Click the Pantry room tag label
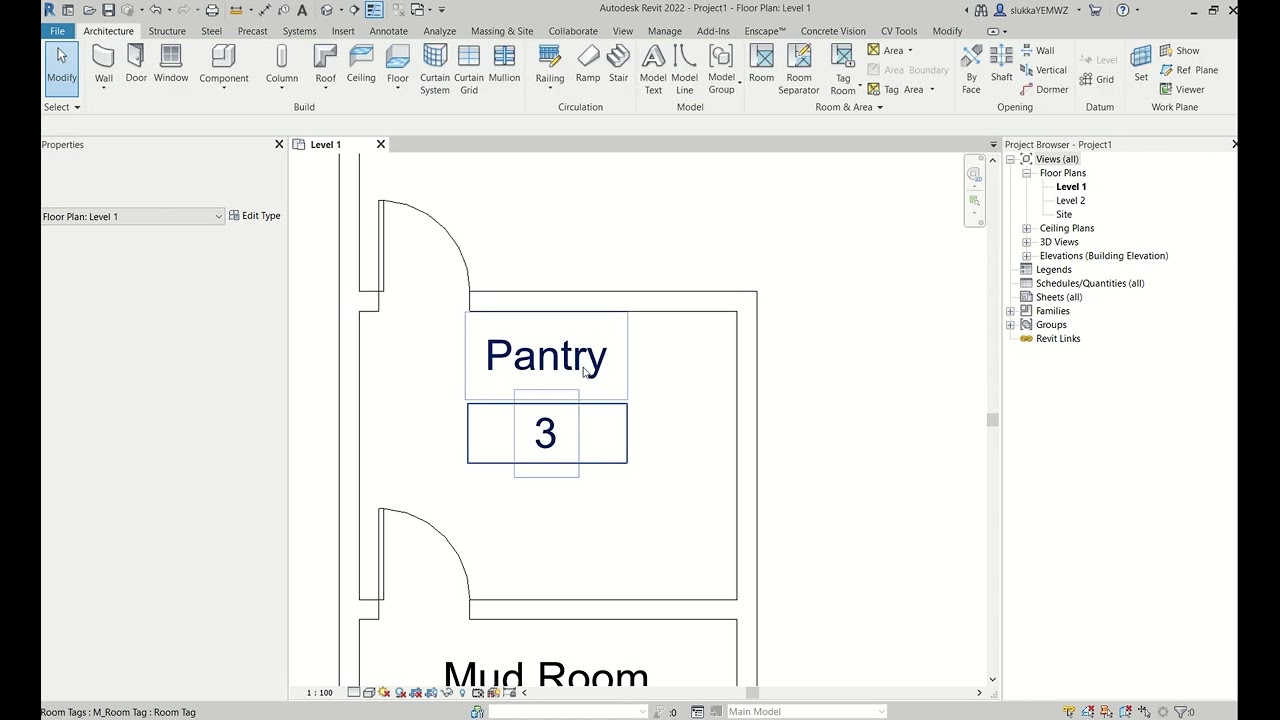This screenshot has height=720, width=1280. (546, 356)
